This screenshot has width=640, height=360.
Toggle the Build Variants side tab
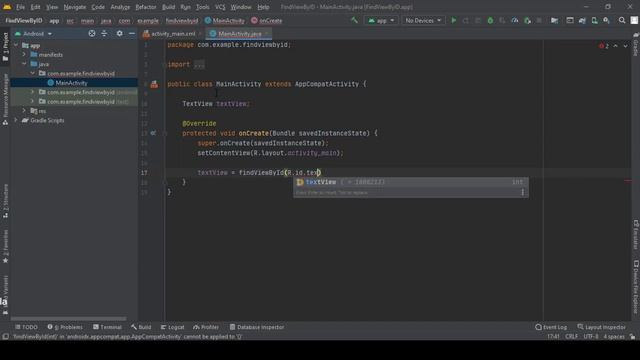(x=5, y=295)
